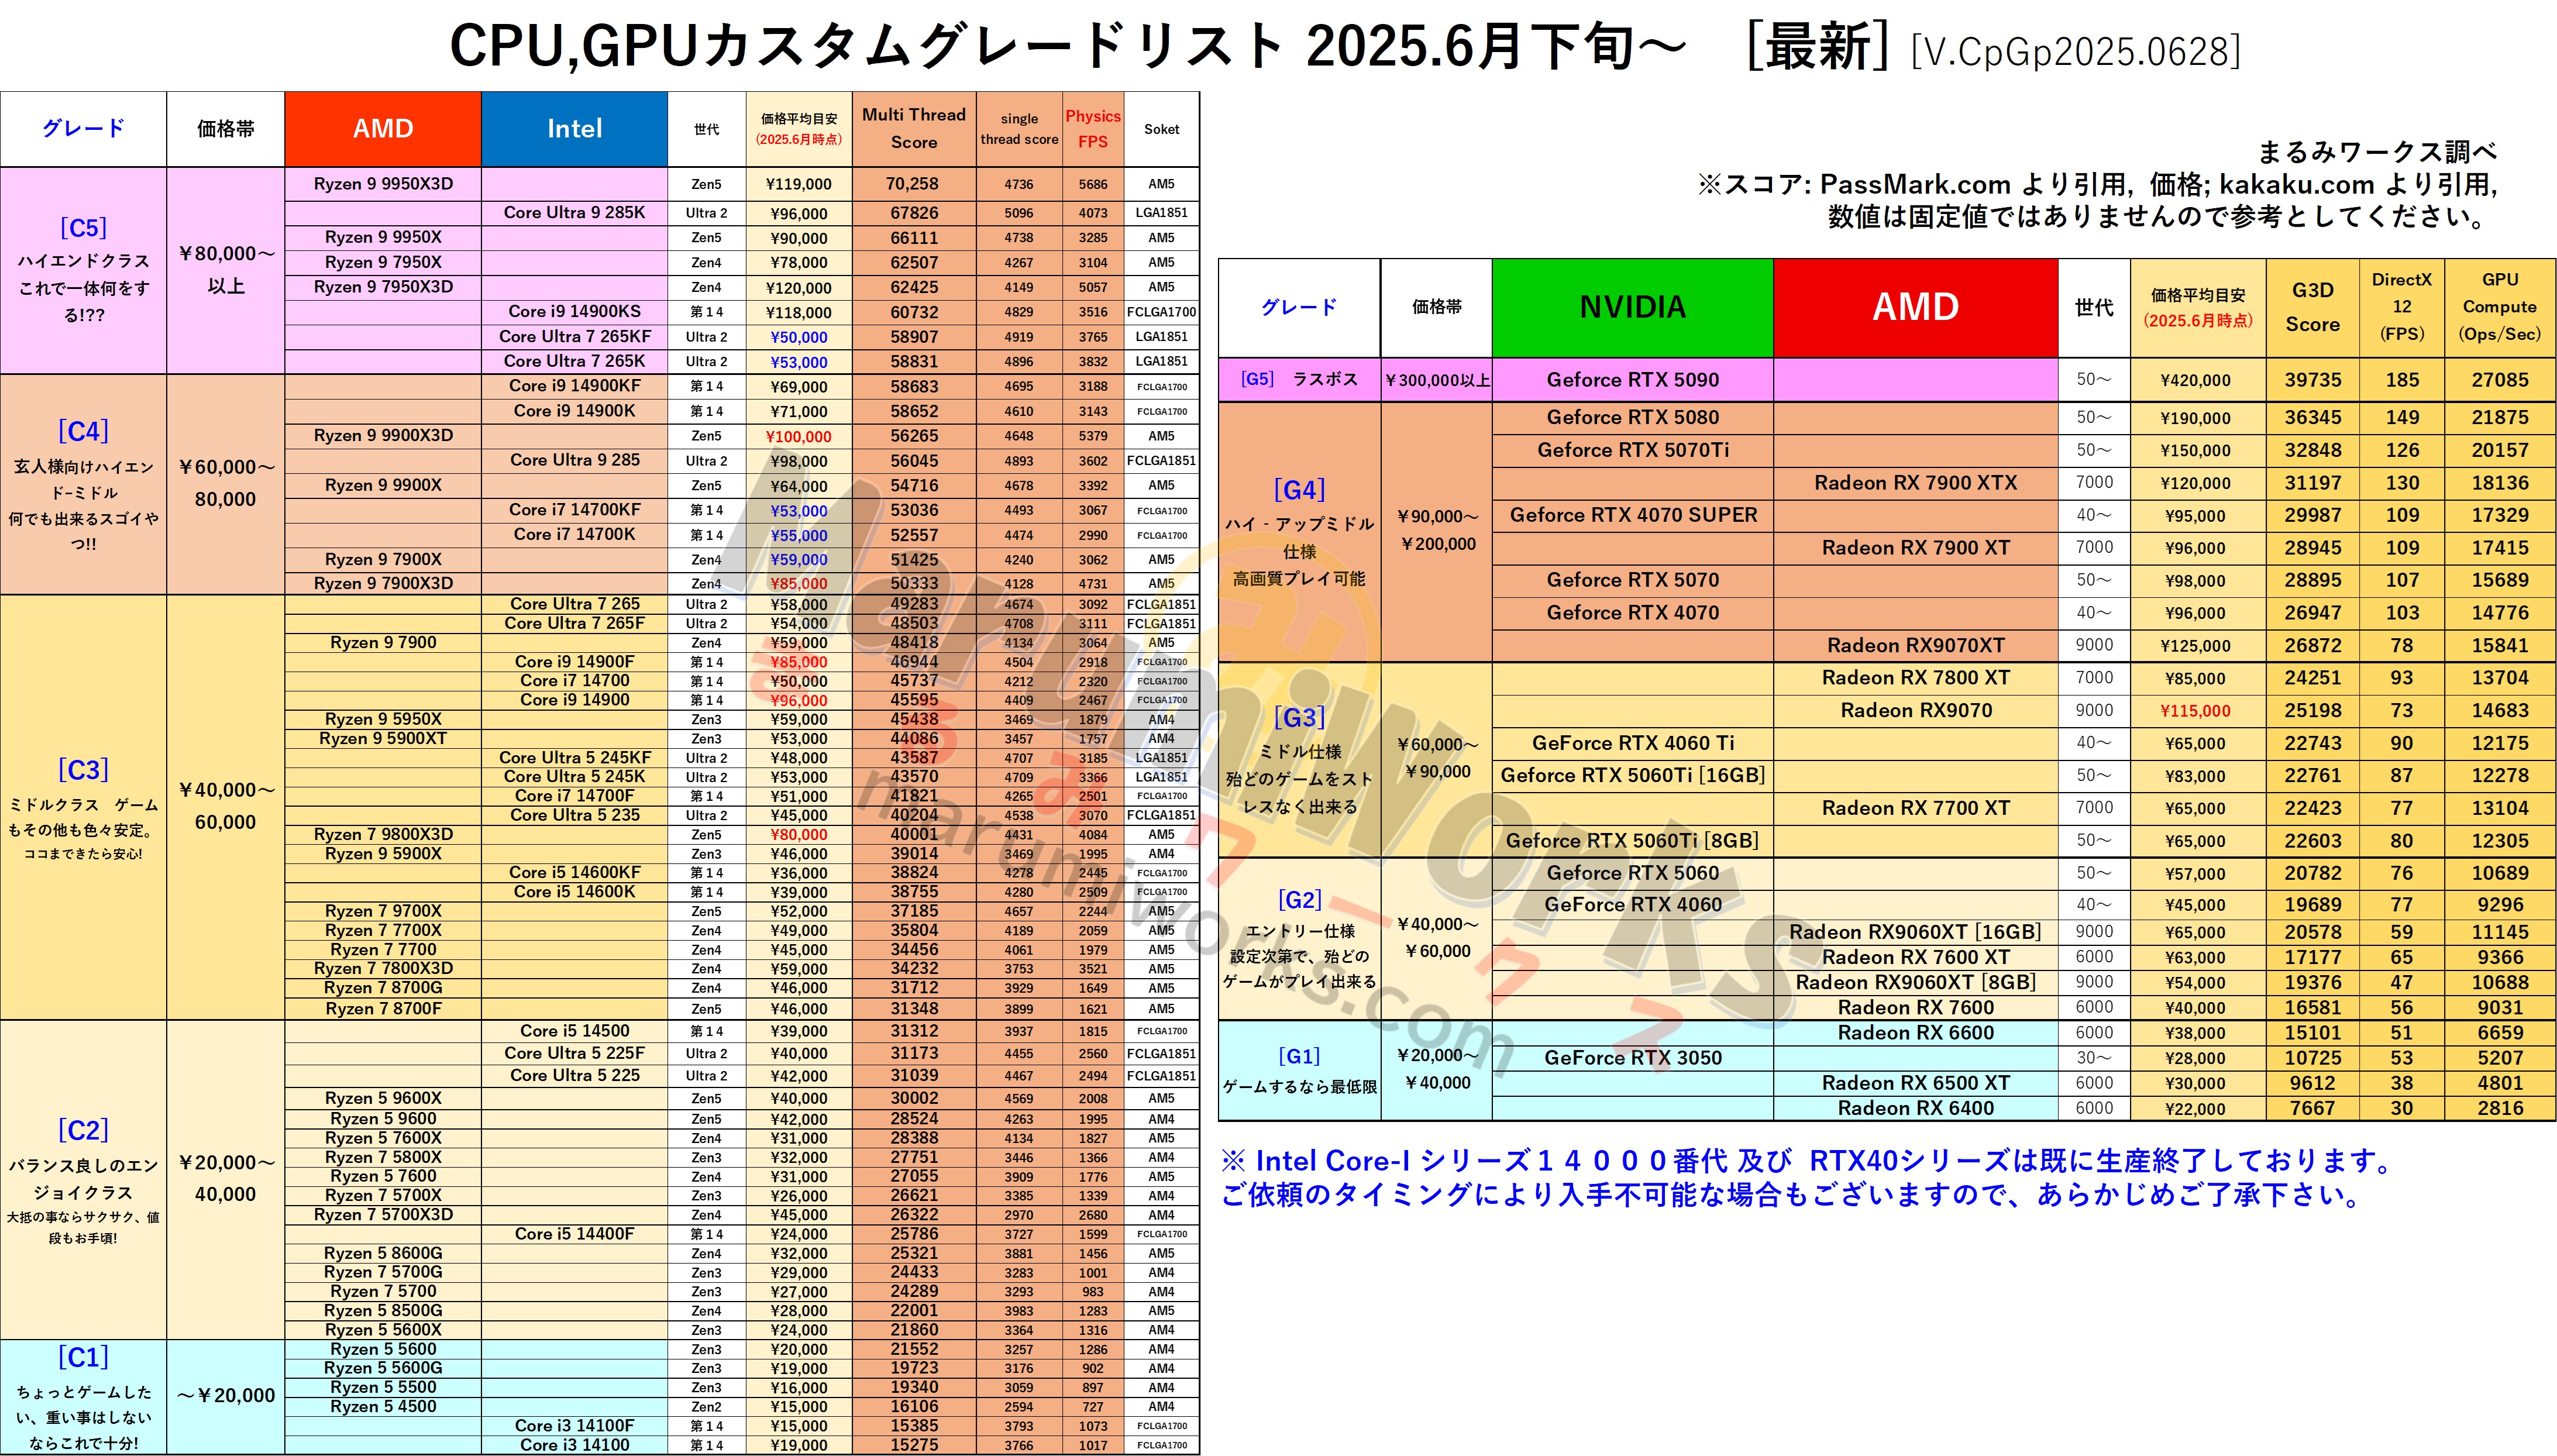
Task: Click the blue Intel column header
Action: point(574,129)
